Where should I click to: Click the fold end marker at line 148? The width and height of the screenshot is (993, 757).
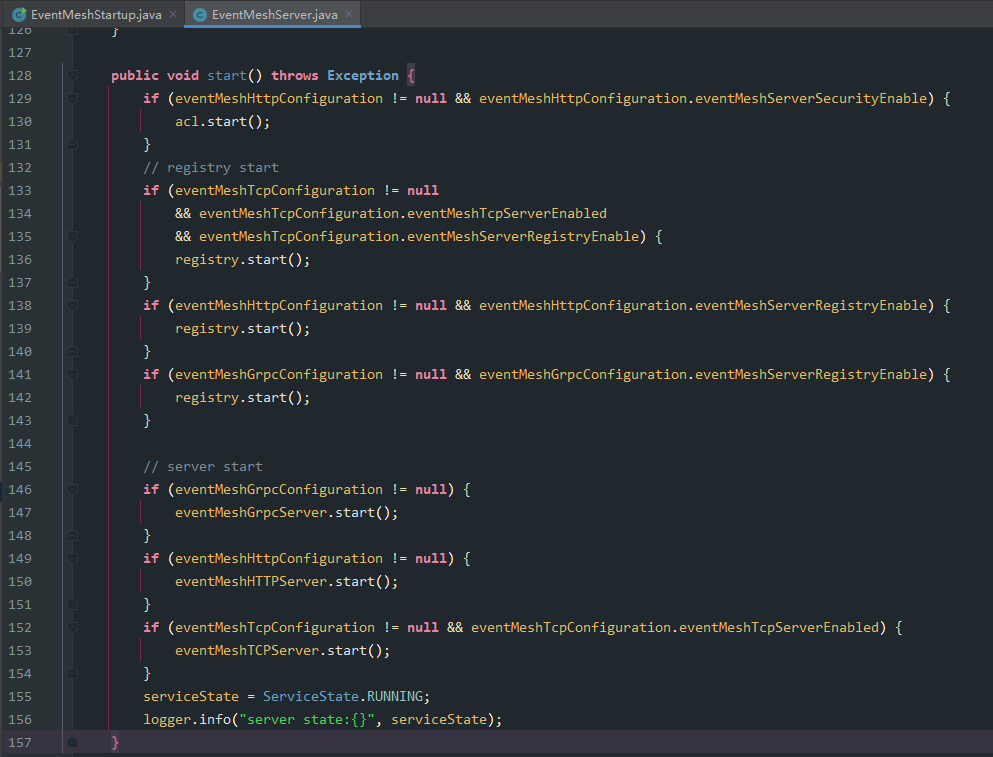(x=73, y=535)
